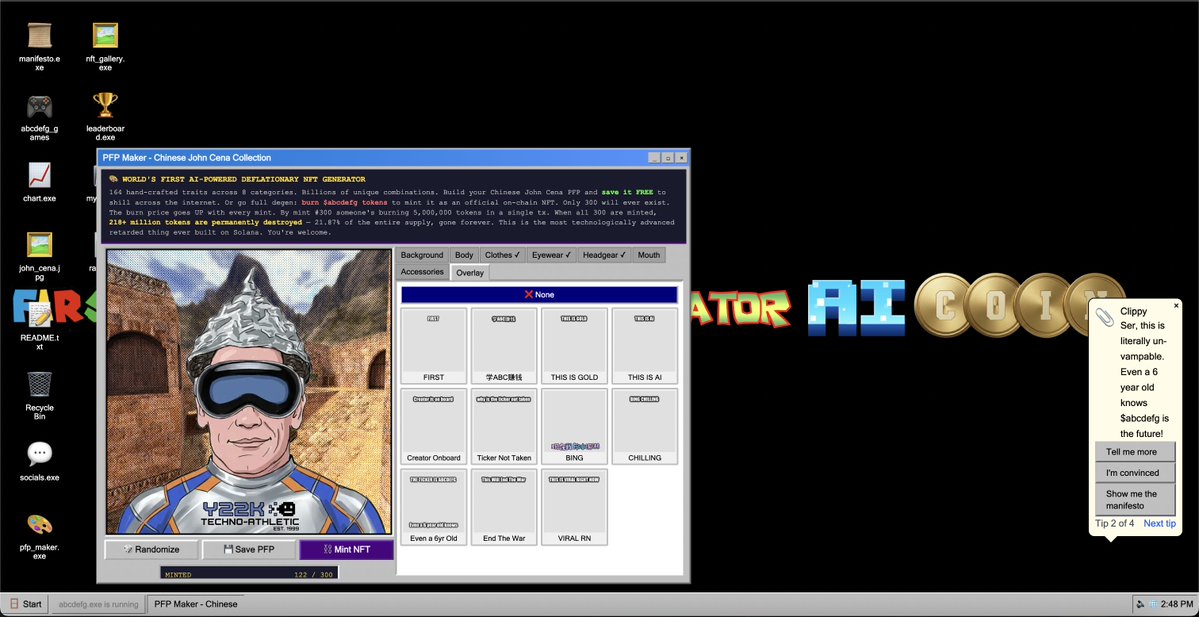Screen dimensions: 1199x617
Task: Open john_cena.jpg desktop icon
Action: point(40,256)
